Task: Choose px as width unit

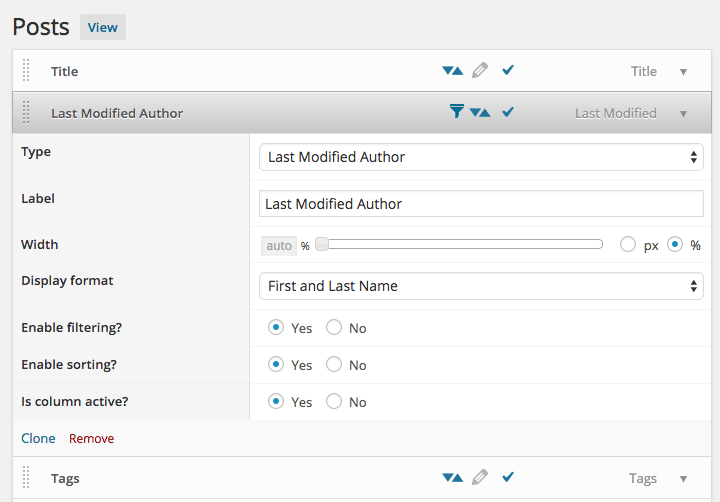Action: click(x=628, y=245)
